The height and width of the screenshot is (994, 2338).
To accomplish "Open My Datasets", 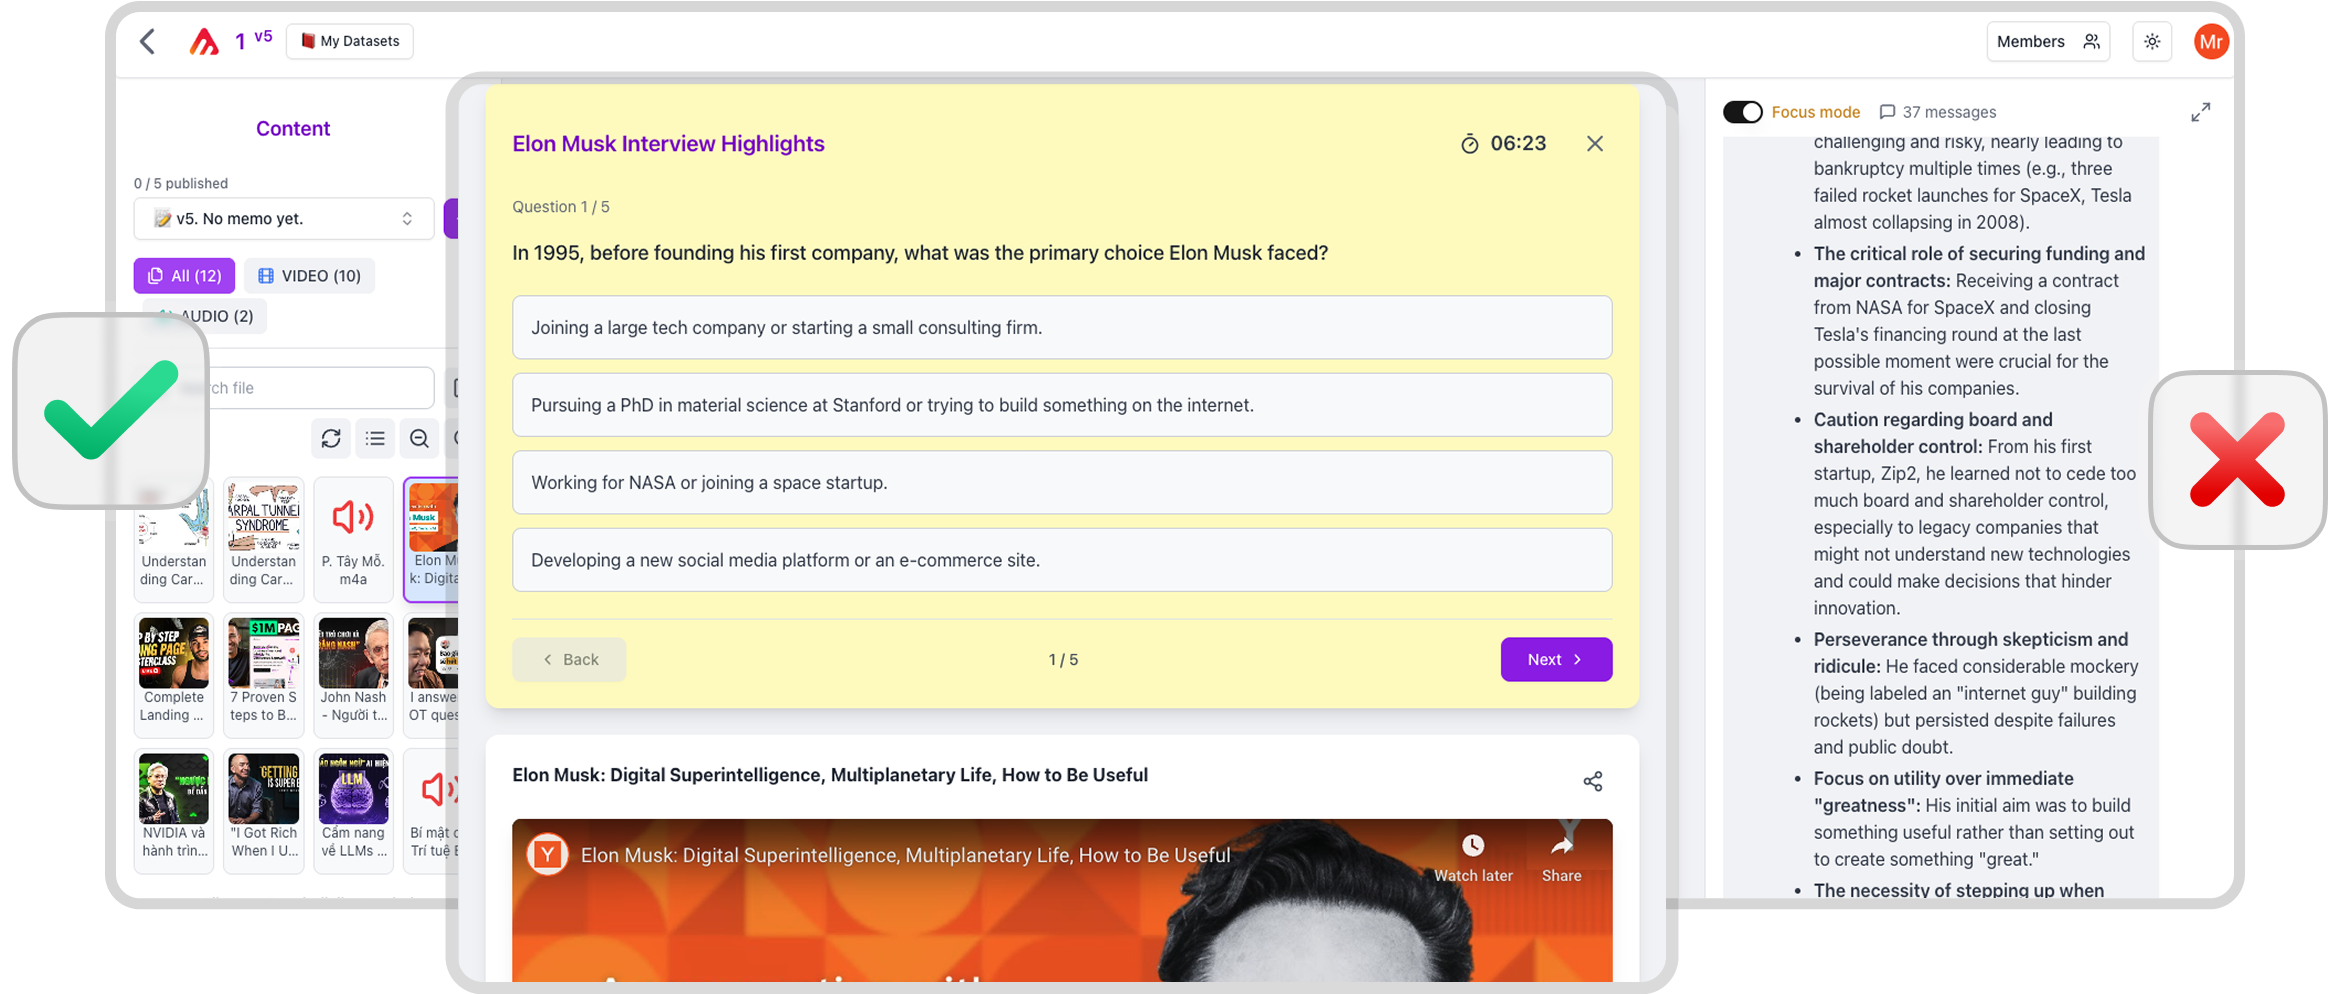I will click(350, 41).
